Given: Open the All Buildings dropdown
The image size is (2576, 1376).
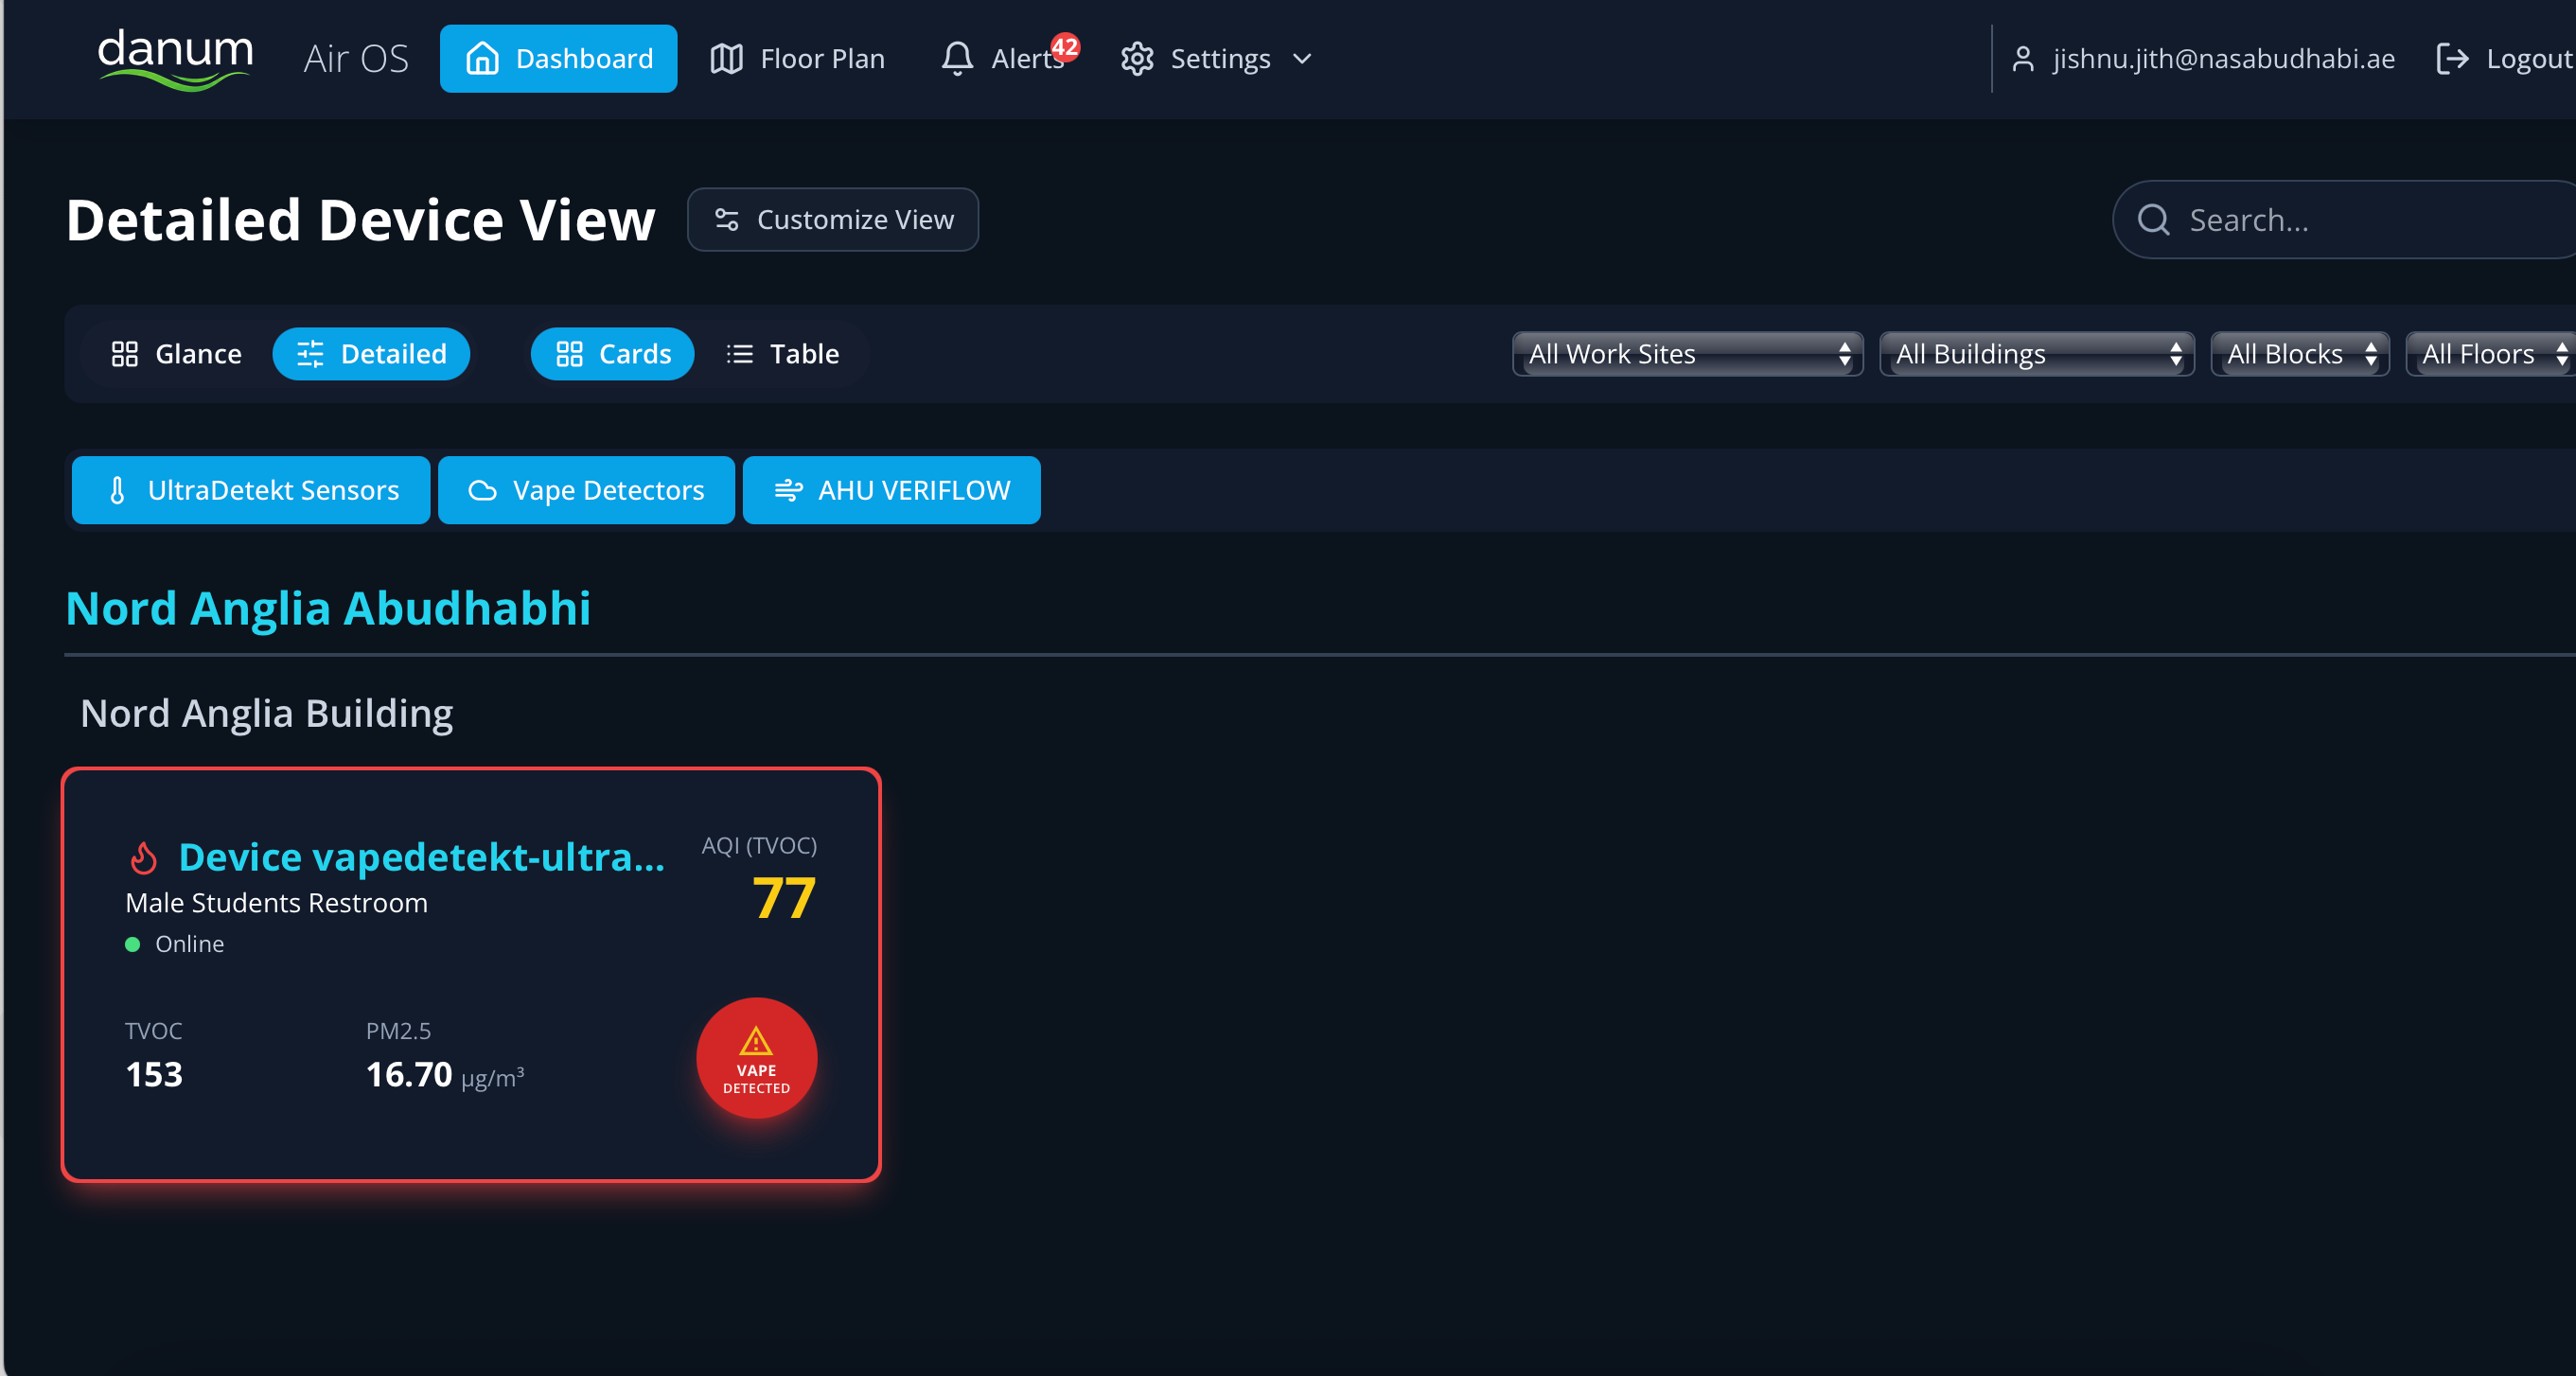Looking at the screenshot, I should point(2037,353).
